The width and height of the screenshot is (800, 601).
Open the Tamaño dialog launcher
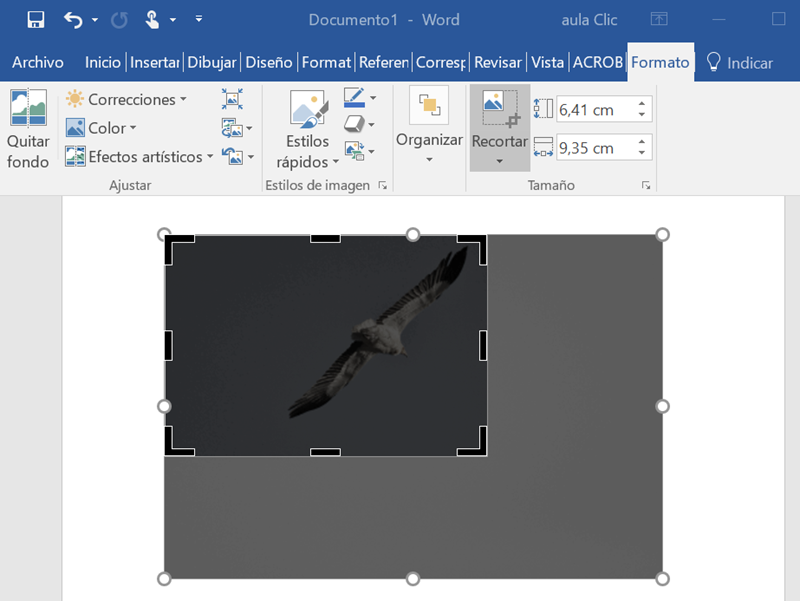(646, 186)
